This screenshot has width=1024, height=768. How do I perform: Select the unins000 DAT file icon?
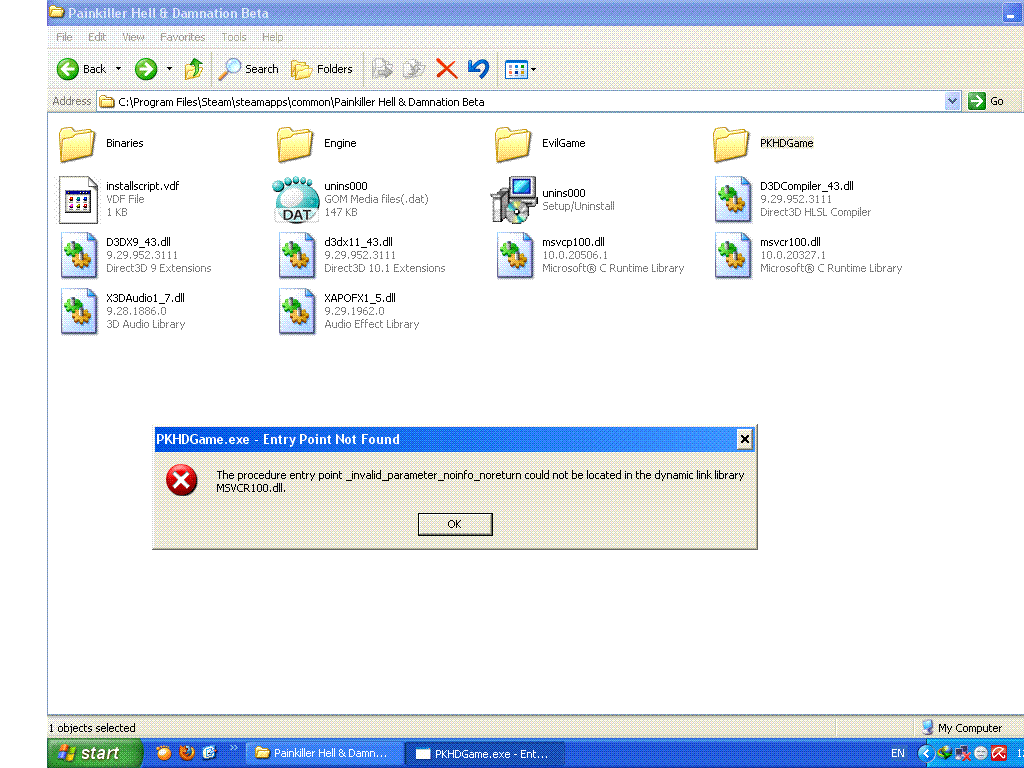pyautogui.click(x=296, y=200)
